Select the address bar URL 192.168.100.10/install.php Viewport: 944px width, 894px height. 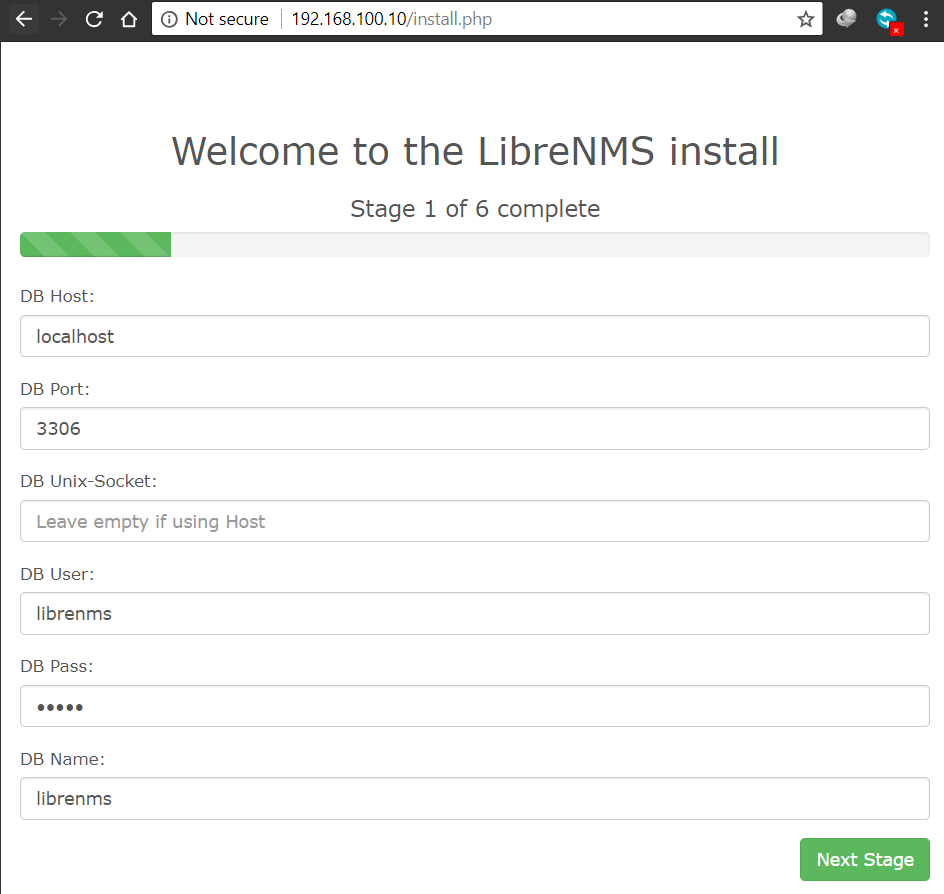tap(392, 19)
